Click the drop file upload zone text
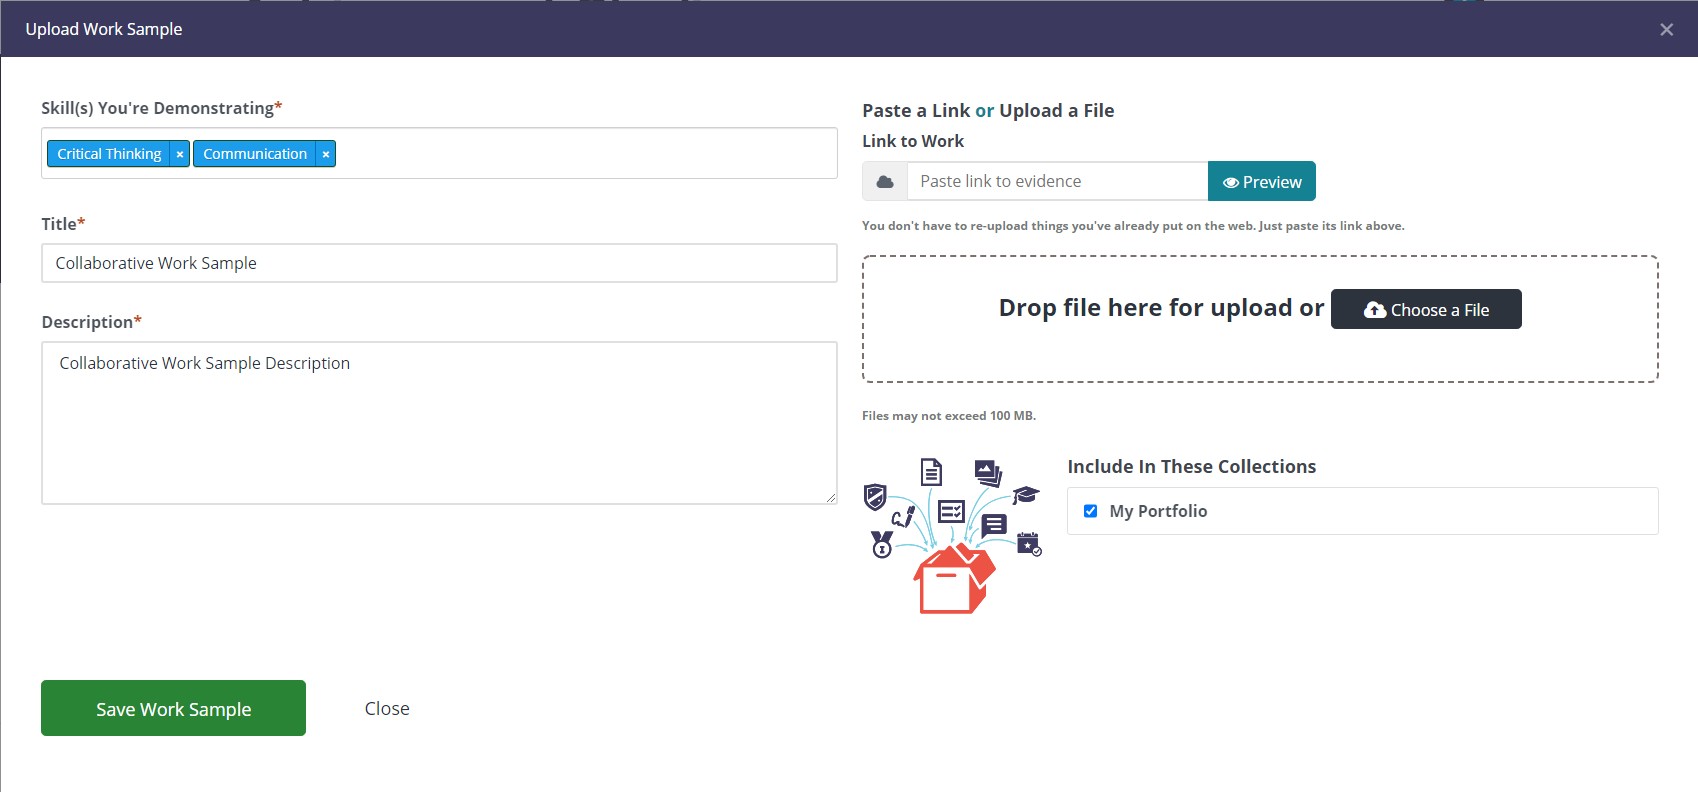 [x=1161, y=308]
